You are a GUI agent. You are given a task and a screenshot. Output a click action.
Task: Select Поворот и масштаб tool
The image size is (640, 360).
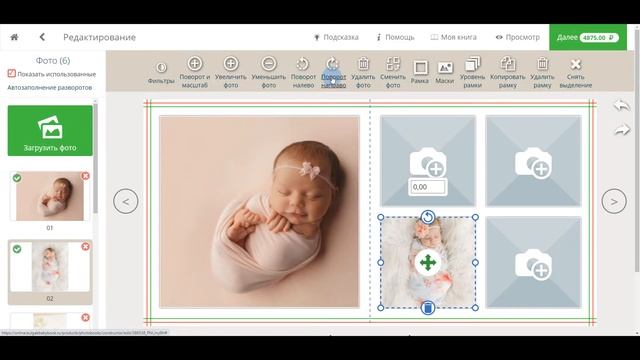pyautogui.click(x=195, y=72)
